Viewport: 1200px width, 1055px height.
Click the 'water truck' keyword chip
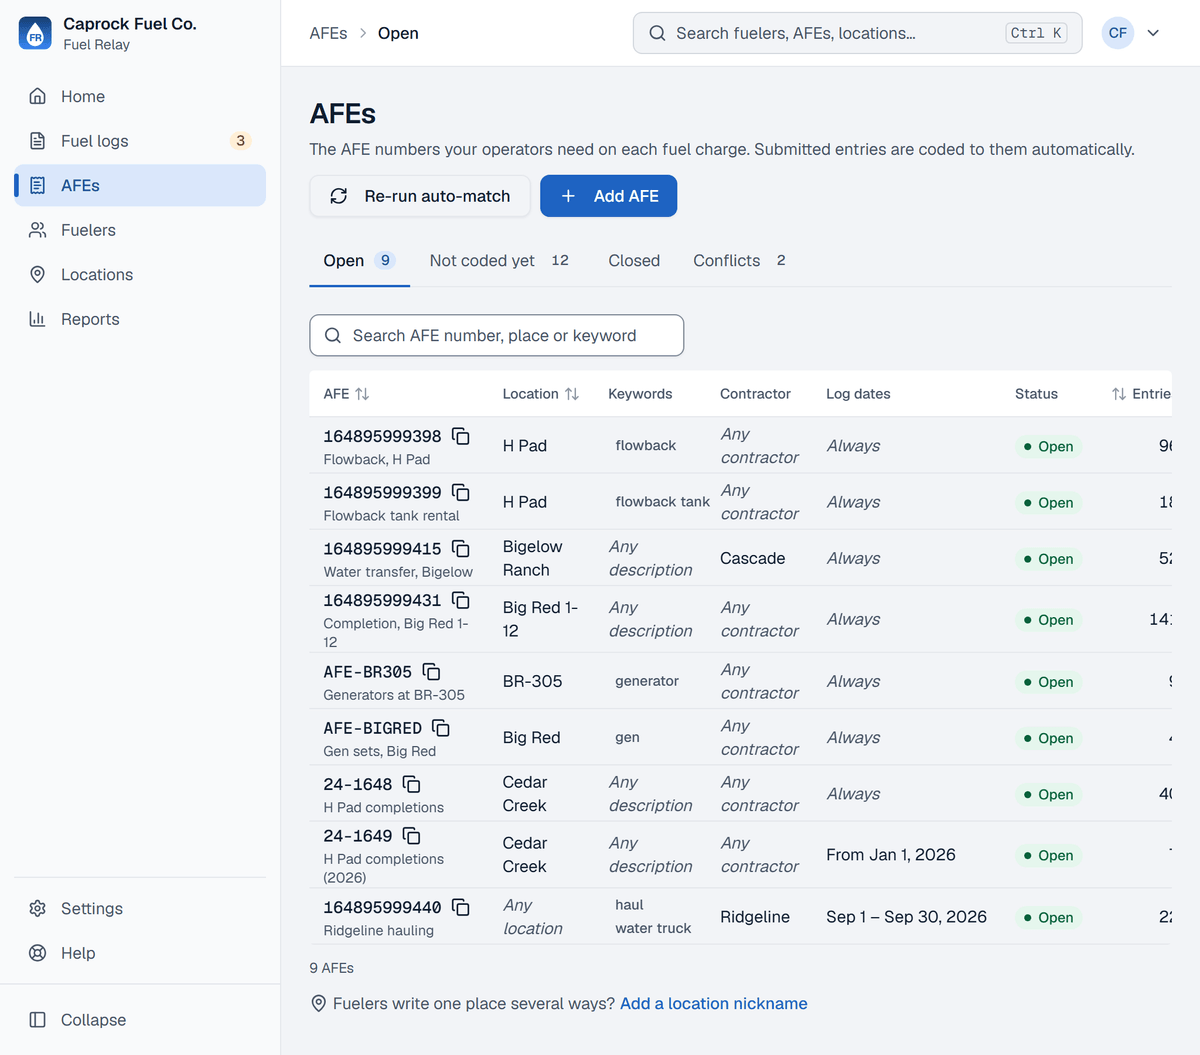[653, 928]
